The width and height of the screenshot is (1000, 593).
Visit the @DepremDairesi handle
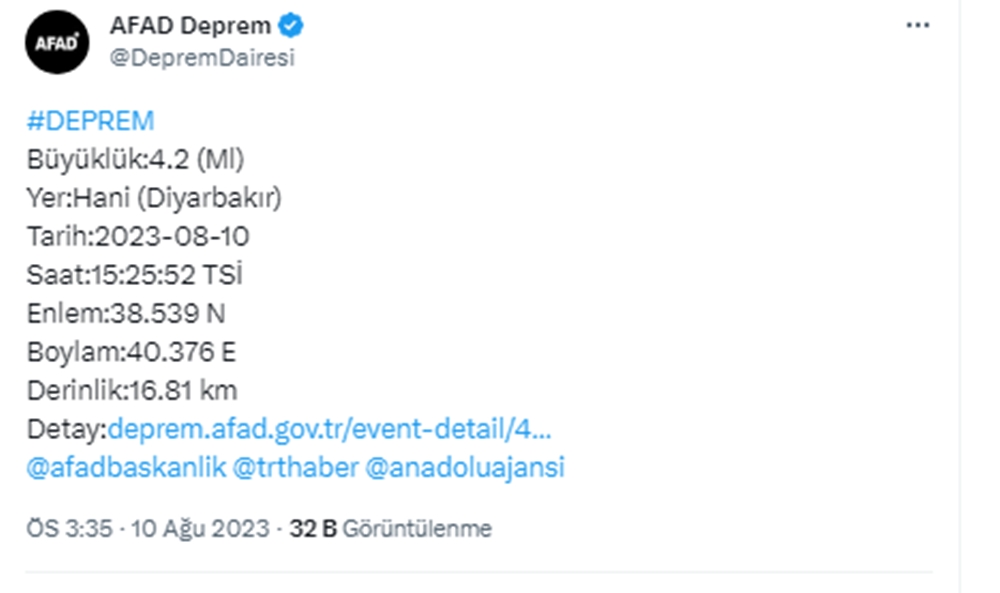click(x=202, y=57)
